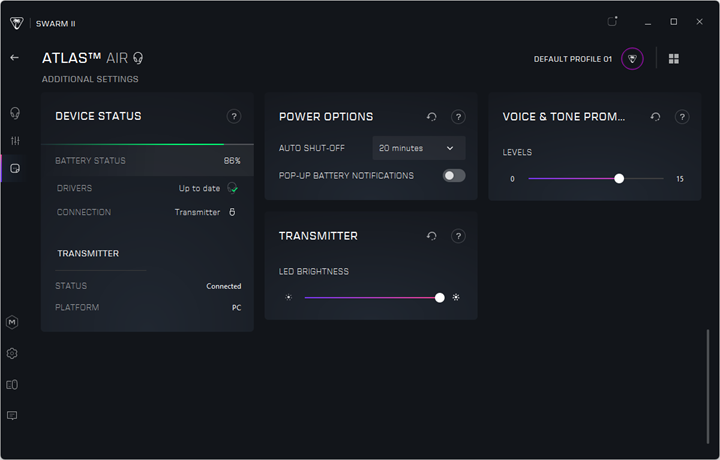
Task: Reset Transmitter settings
Action: point(432,237)
